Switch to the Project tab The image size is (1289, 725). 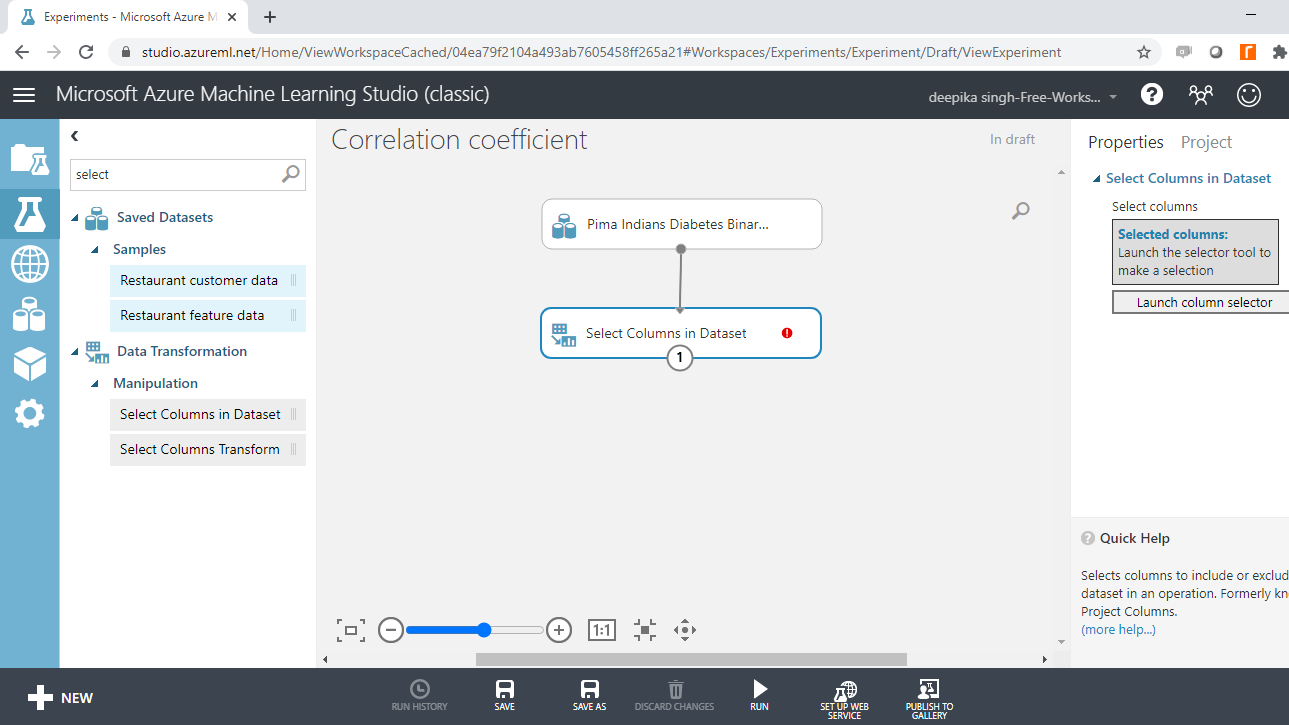[1206, 142]
